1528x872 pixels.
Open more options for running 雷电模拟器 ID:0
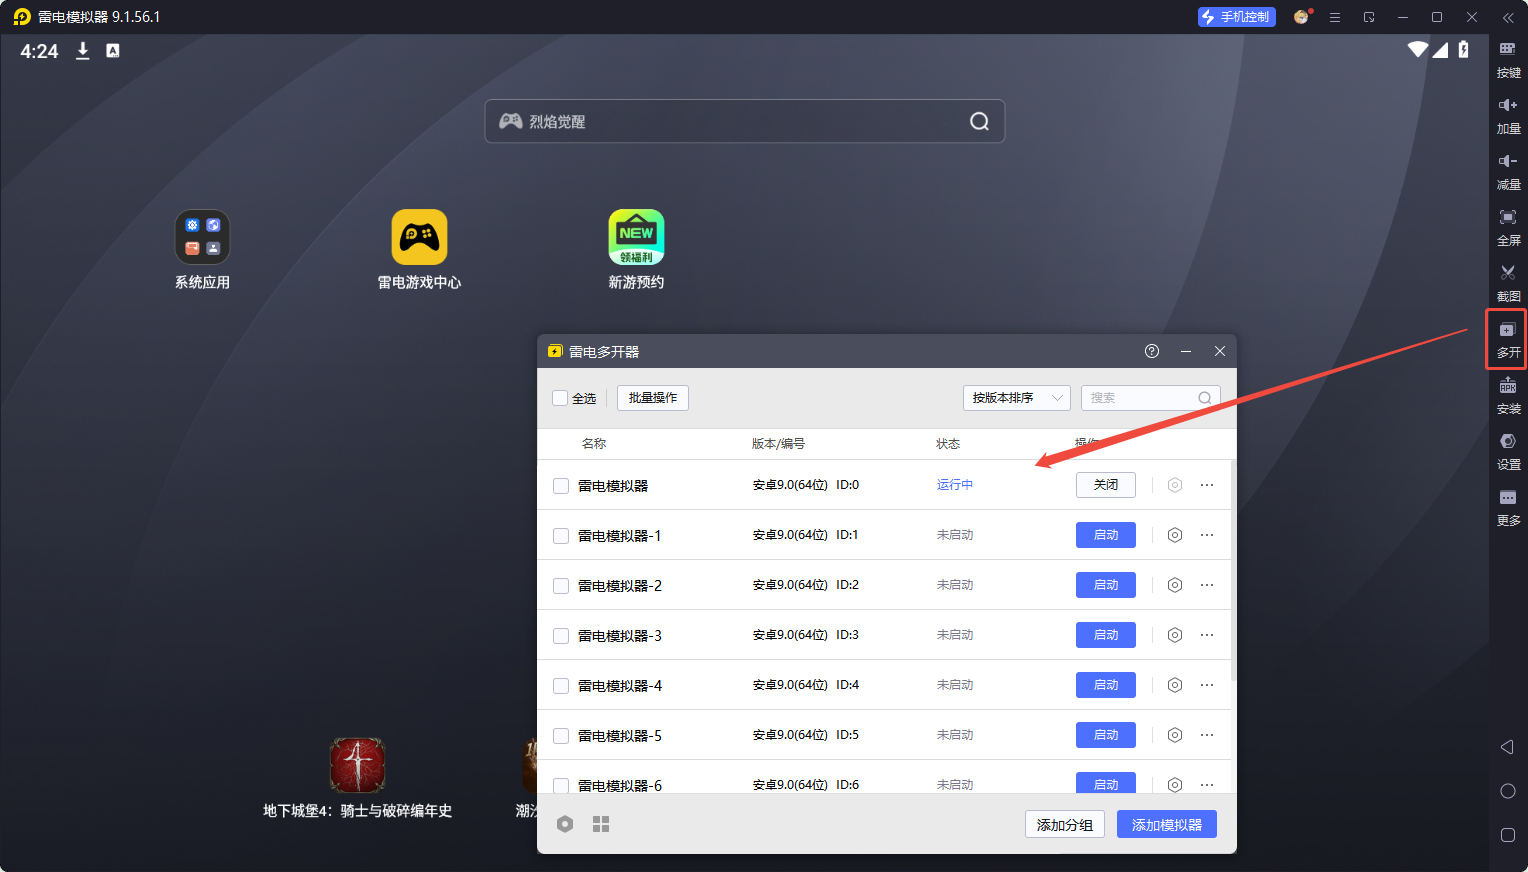[1207, 485]
